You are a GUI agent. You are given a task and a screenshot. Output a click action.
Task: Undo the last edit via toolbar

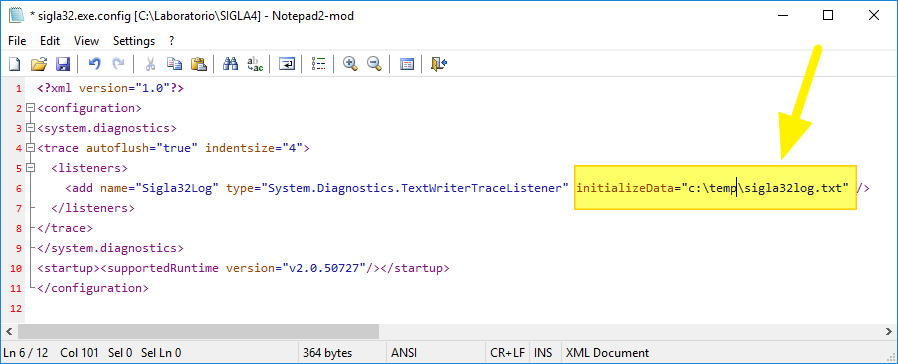(x=94, y=64)
